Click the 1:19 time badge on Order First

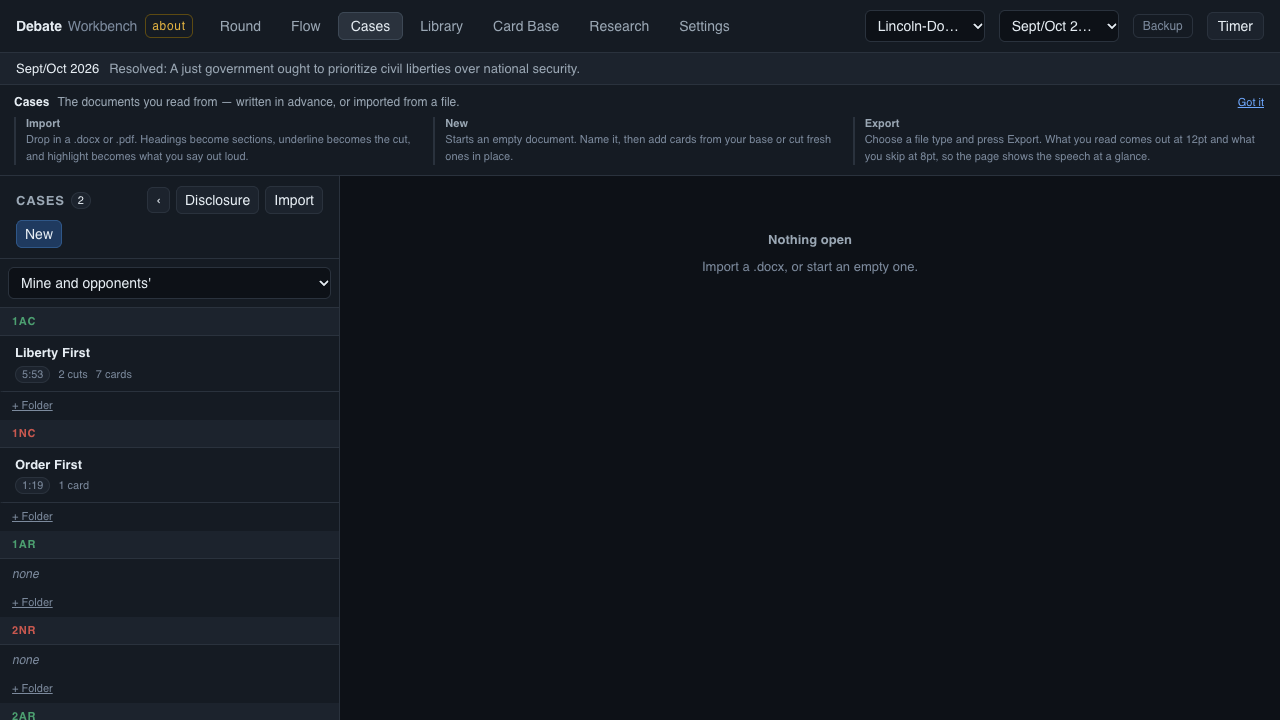(x=33, y=485)
